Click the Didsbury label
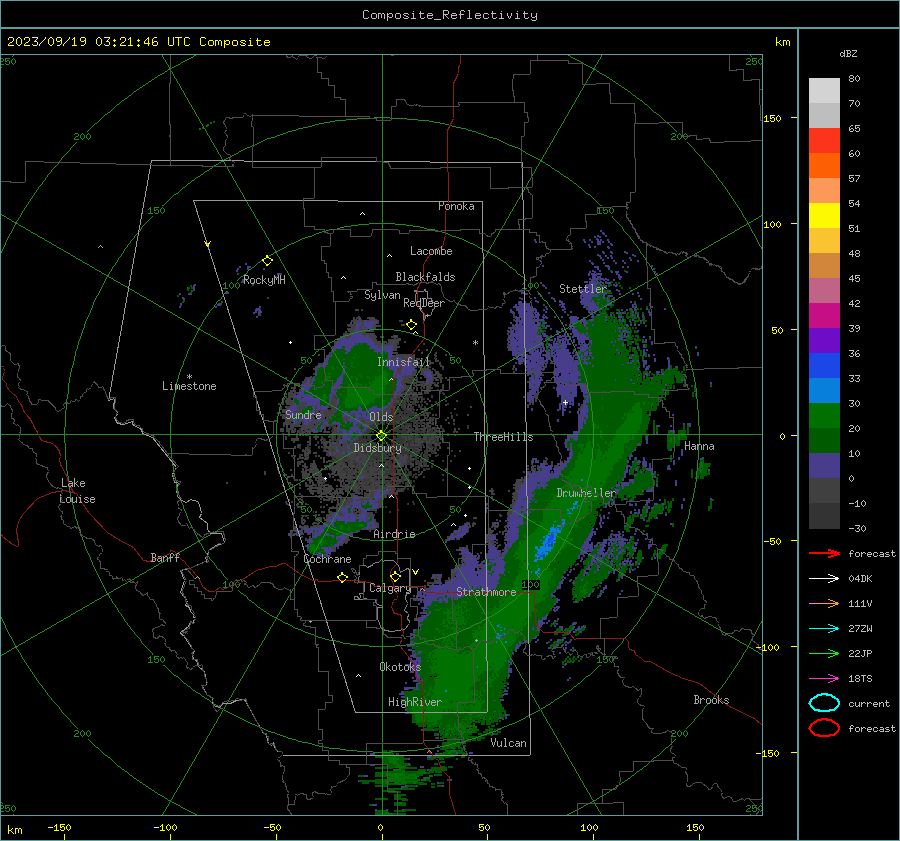This screenshot has height=841, width=900. (x=377, y=448)
